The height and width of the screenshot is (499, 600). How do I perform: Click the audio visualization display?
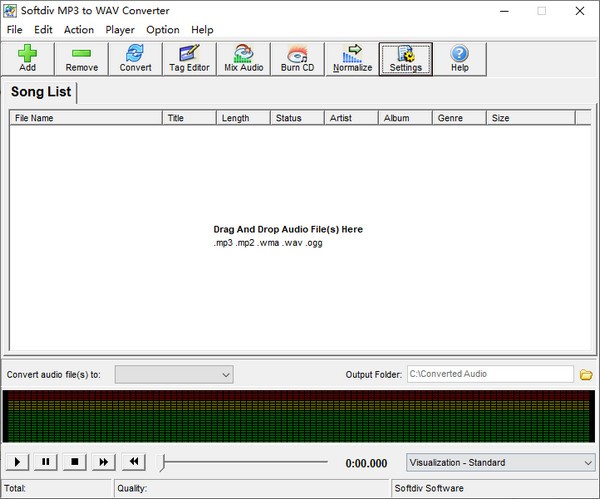pos(299,416)
